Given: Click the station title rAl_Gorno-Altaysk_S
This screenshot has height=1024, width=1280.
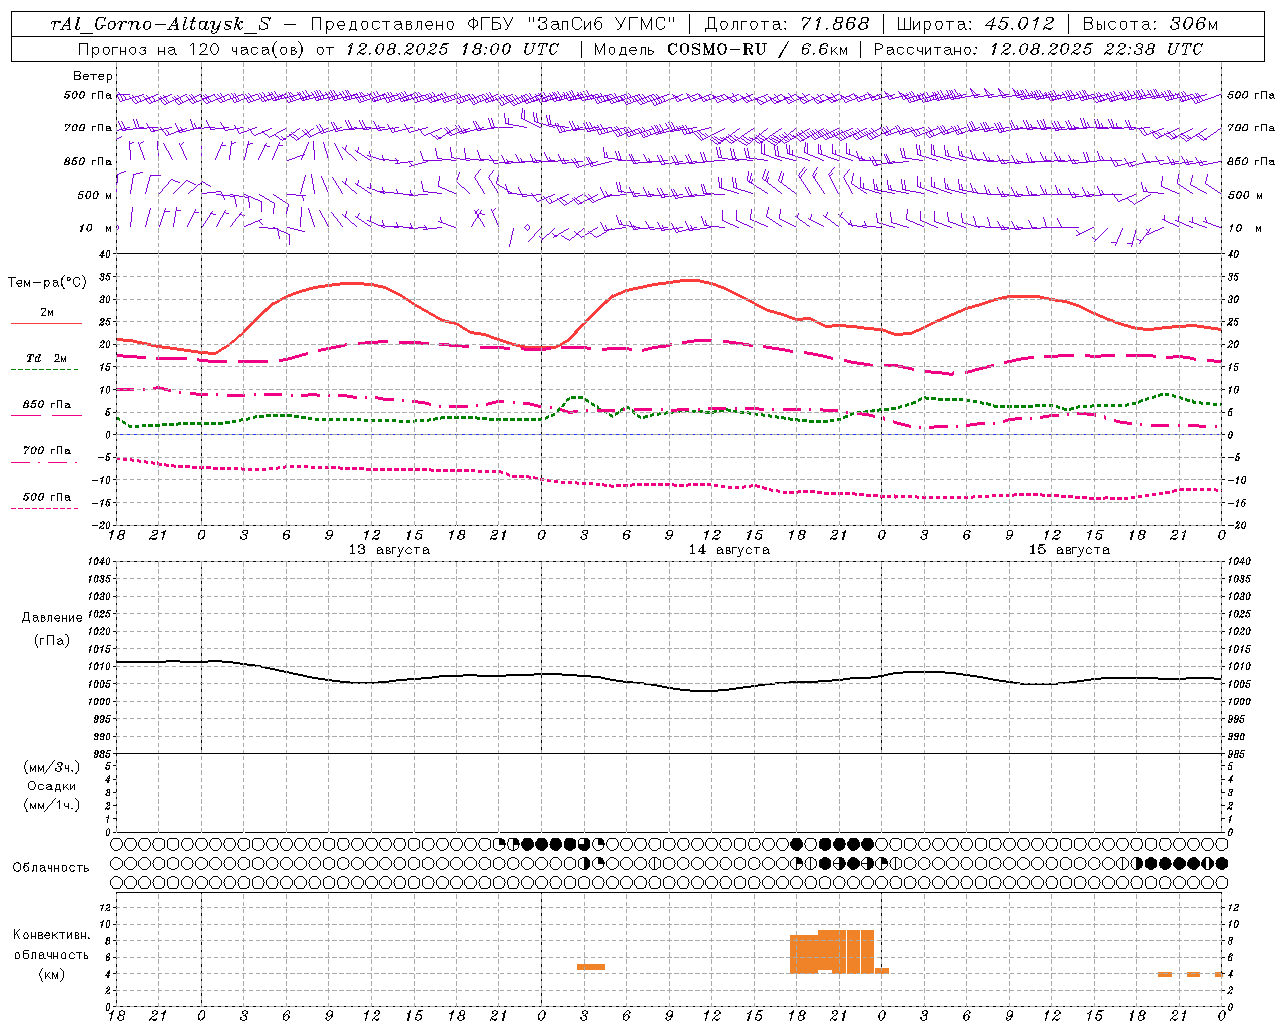Looking at the screenshot, I should pos(160,25).
